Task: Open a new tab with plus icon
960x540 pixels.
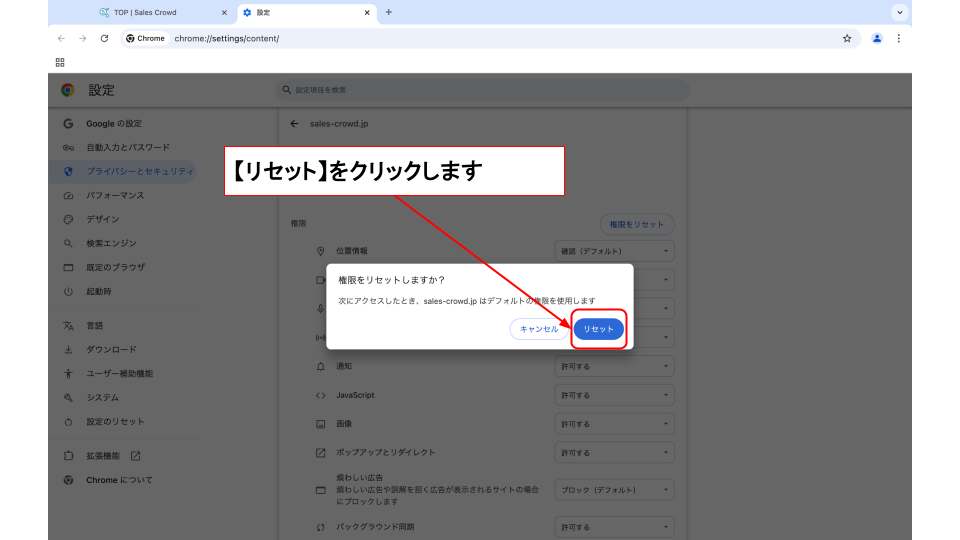Action: click(x=388, y=12)
